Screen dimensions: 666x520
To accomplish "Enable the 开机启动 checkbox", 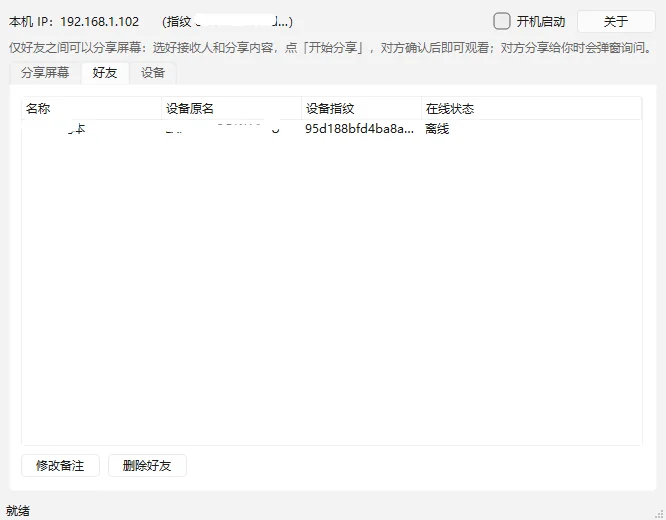I will pyautogui.click(x=502, y=21).
